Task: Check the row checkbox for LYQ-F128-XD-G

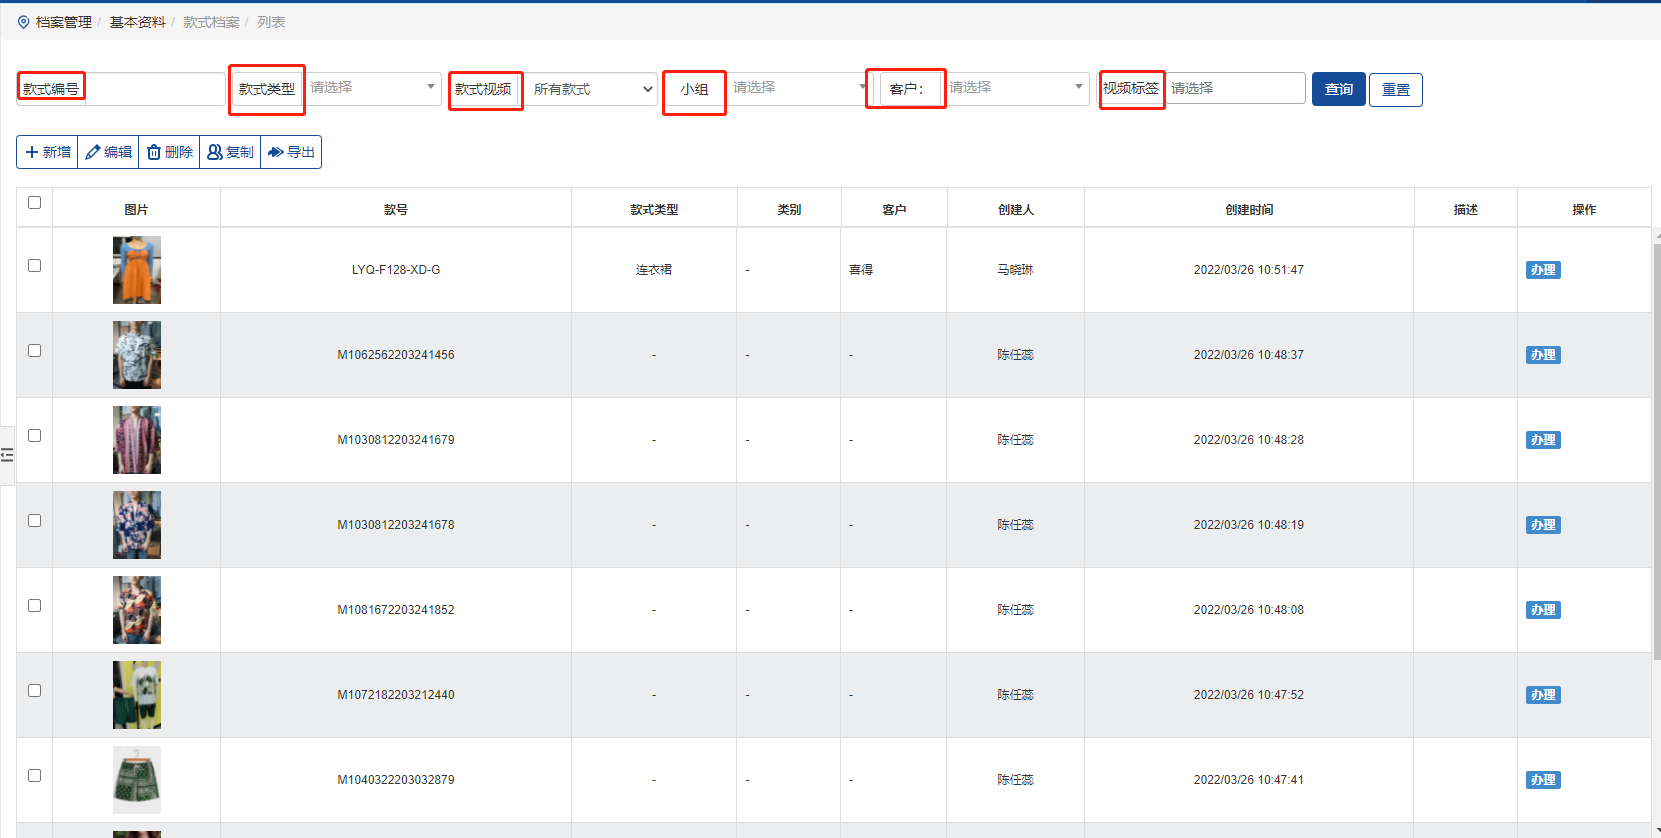Action: (35, 266)
